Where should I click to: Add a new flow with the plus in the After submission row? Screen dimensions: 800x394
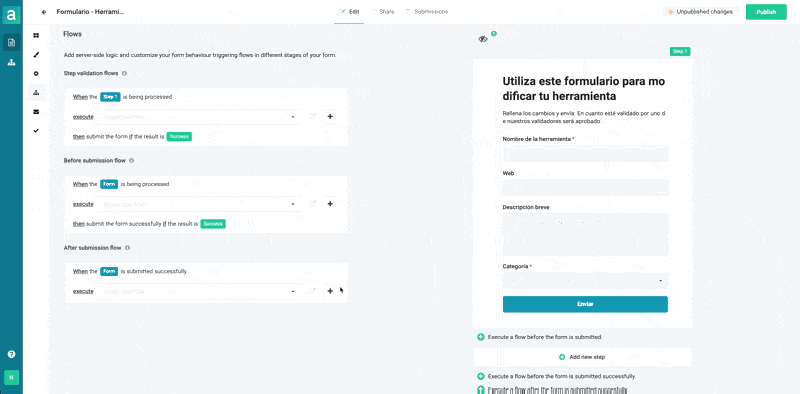(330, 291)
